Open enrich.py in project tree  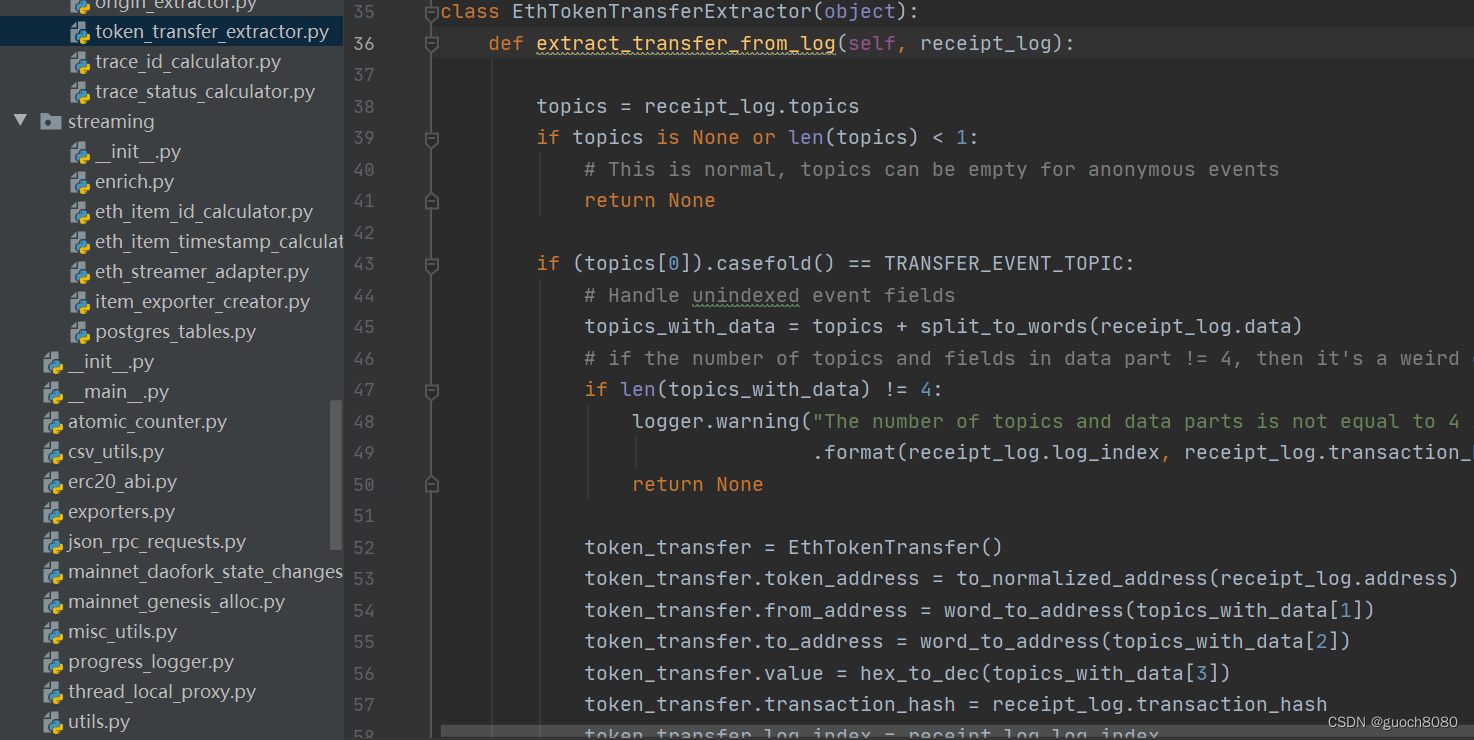click(135, 182)
